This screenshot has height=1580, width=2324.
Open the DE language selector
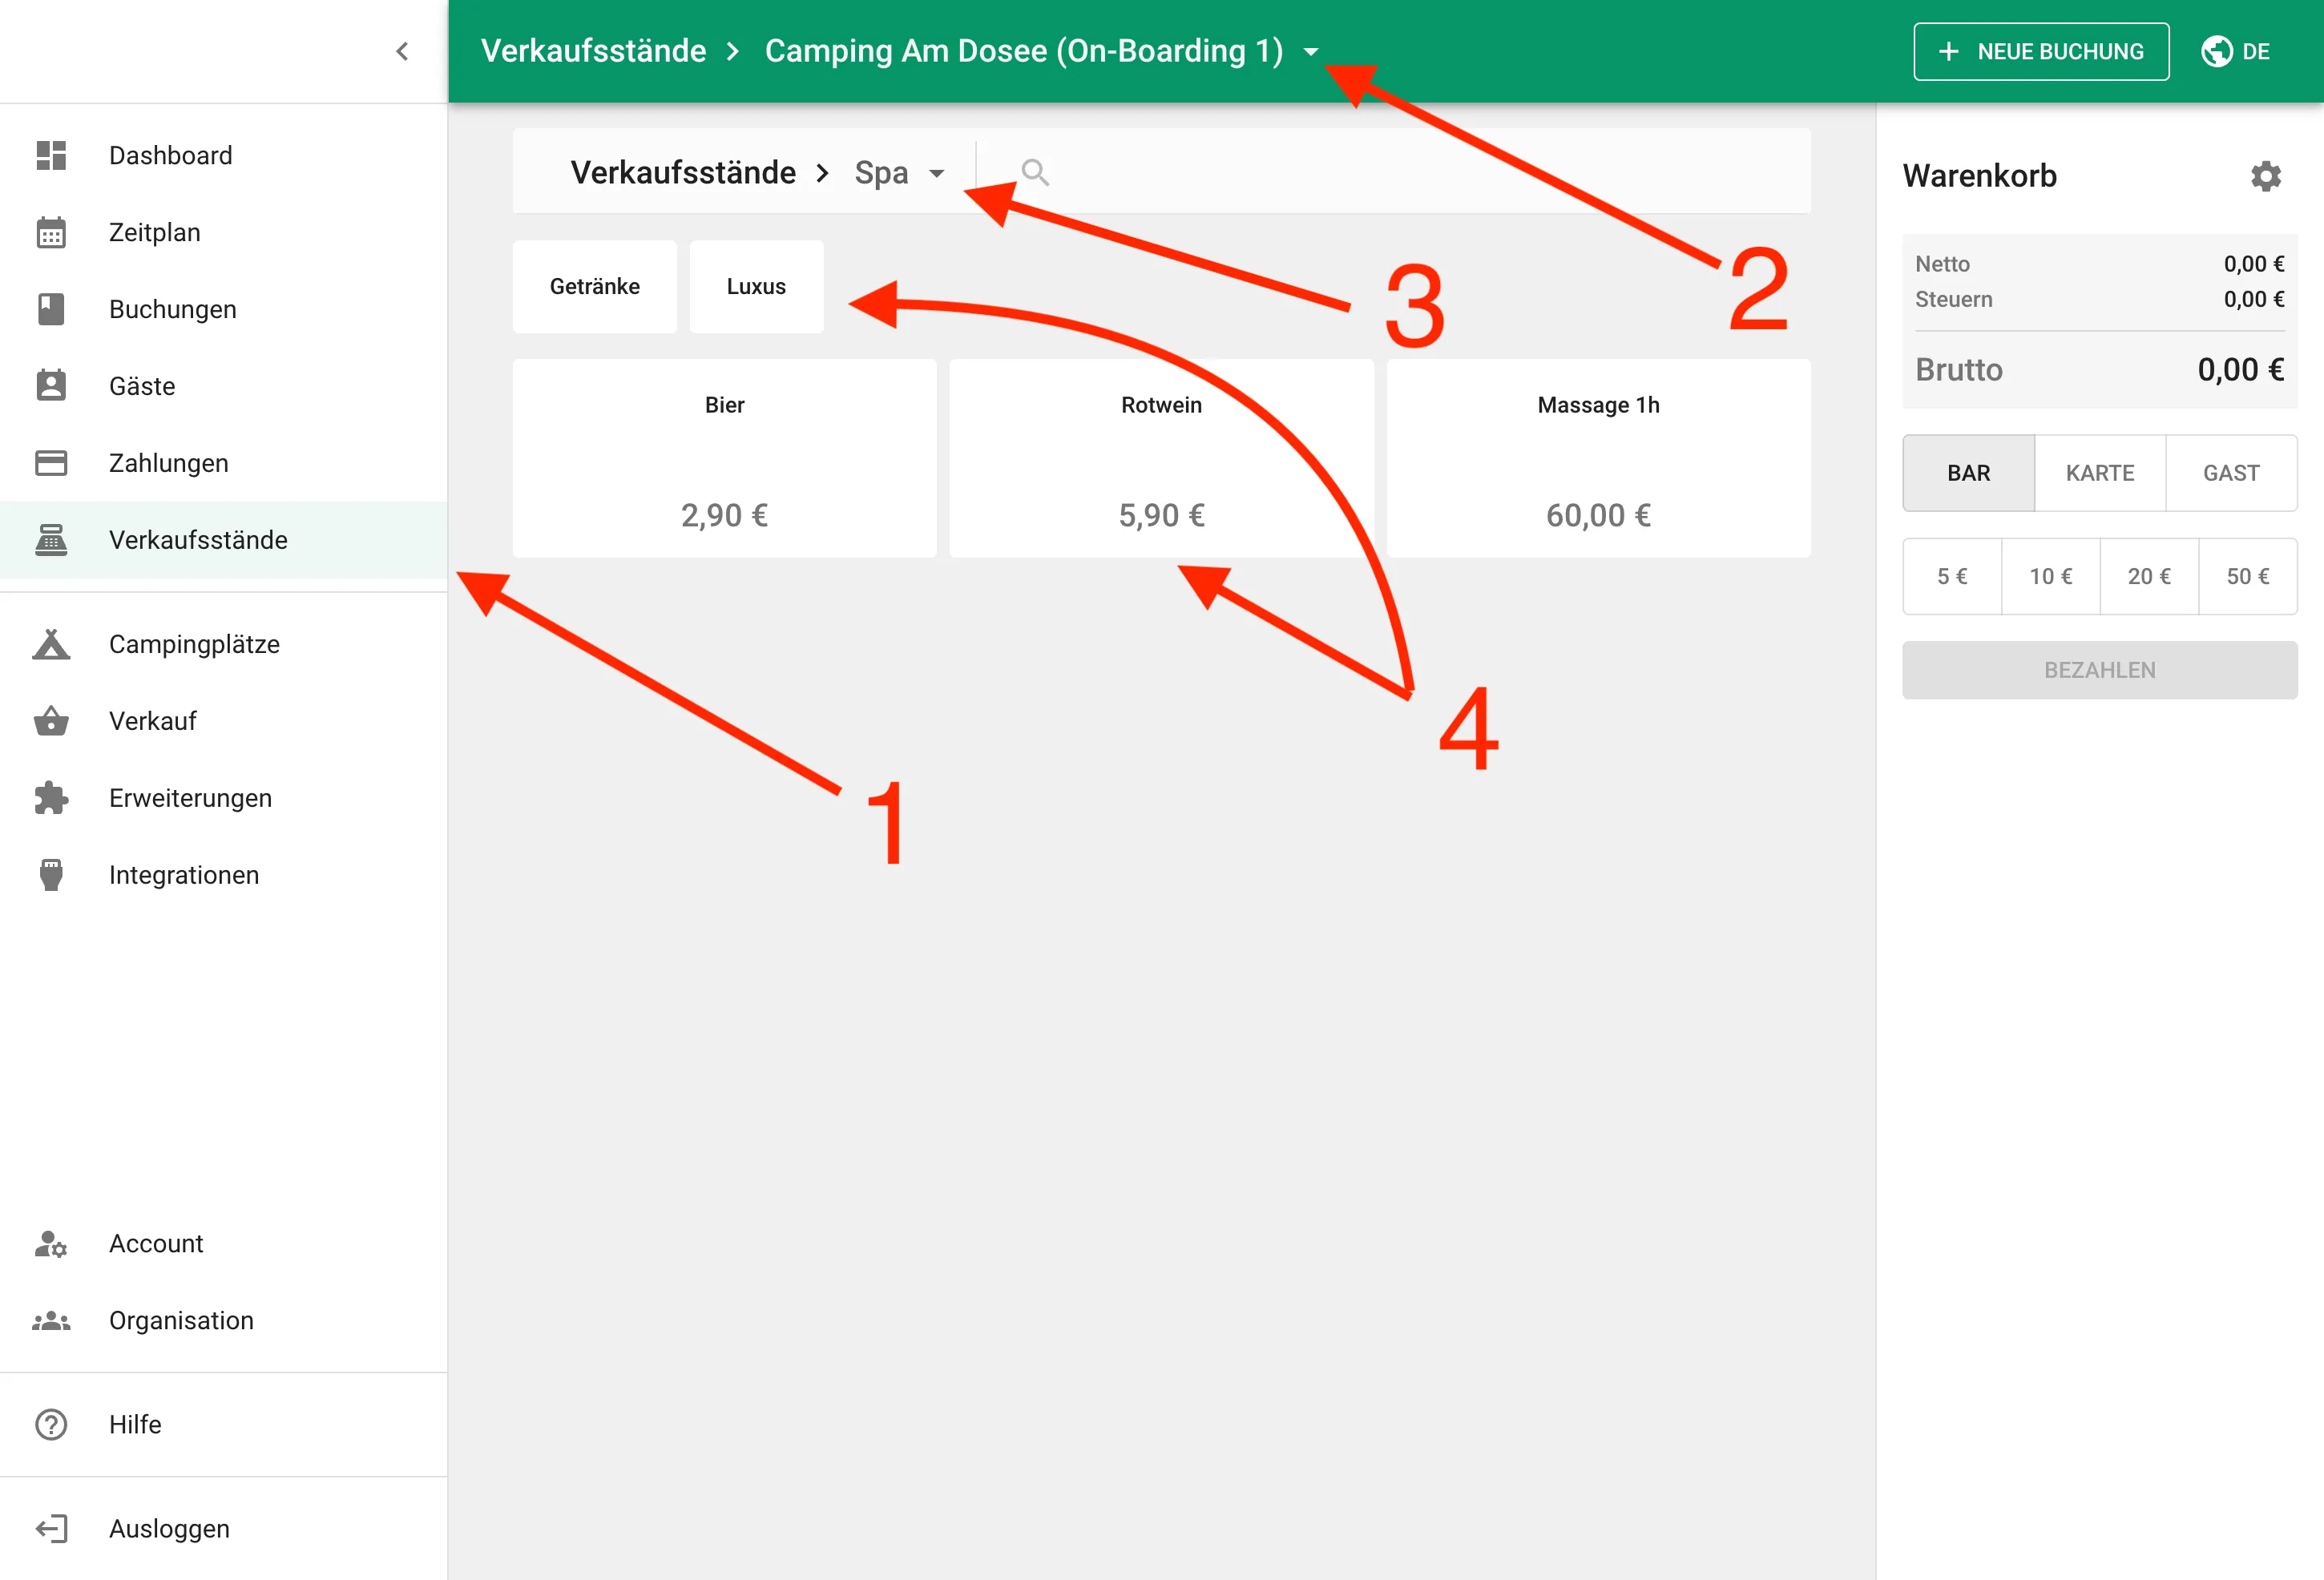[2255, 51]
